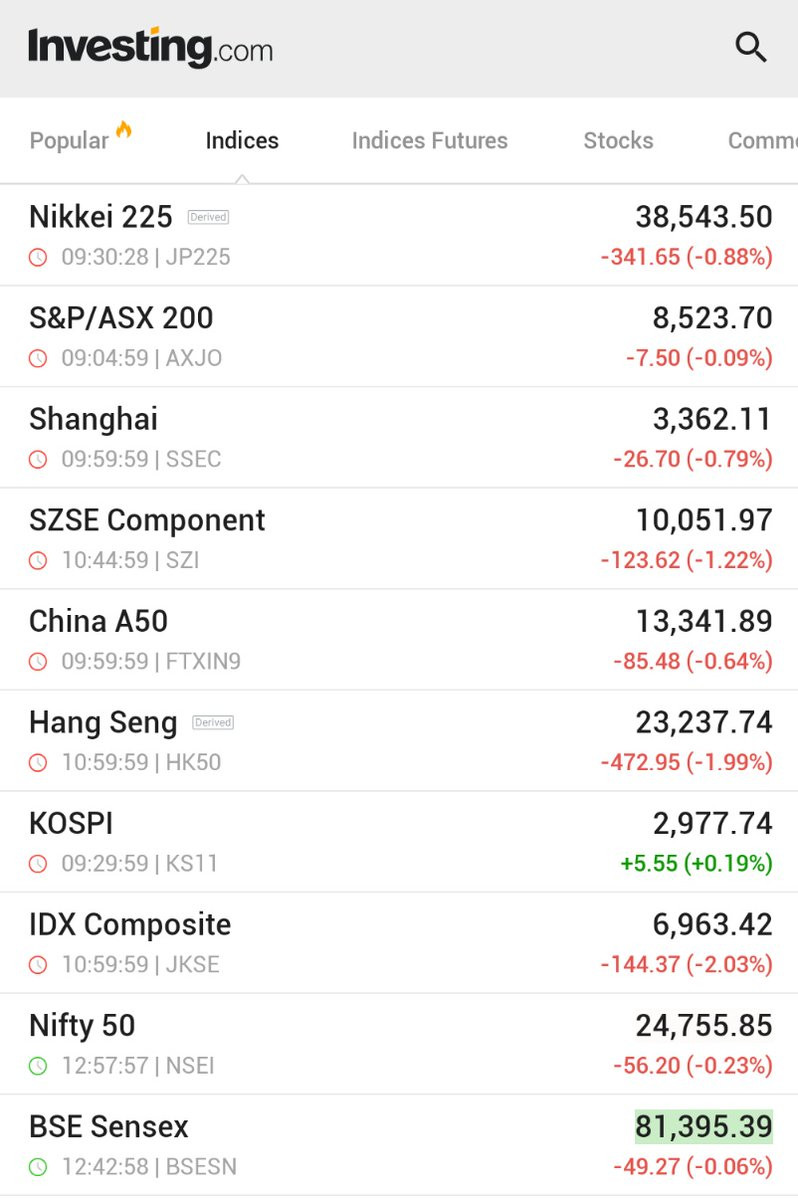Tap the highlighted BSE Sensex price 81,395.39
The image size is (798, 1200).
click(704, 1127)
